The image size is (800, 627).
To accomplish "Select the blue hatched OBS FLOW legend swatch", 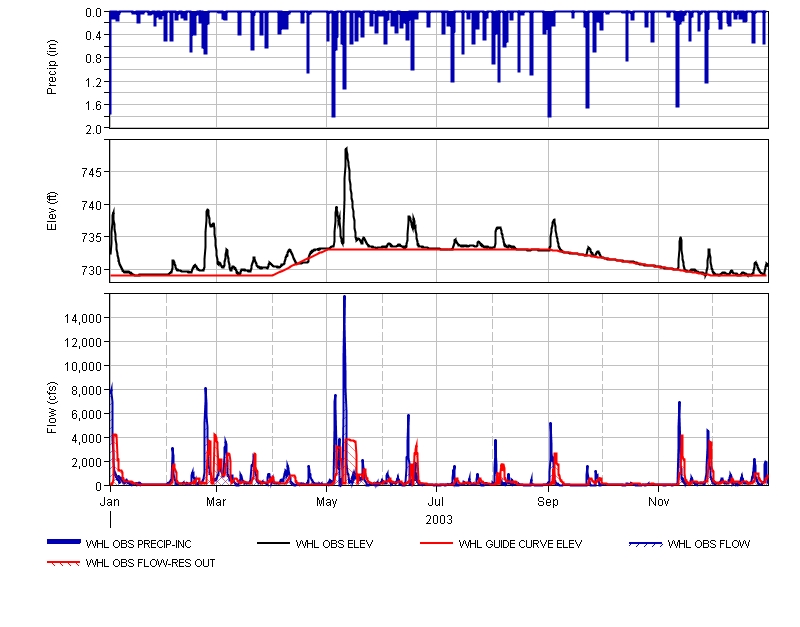I will pos(645,544).
